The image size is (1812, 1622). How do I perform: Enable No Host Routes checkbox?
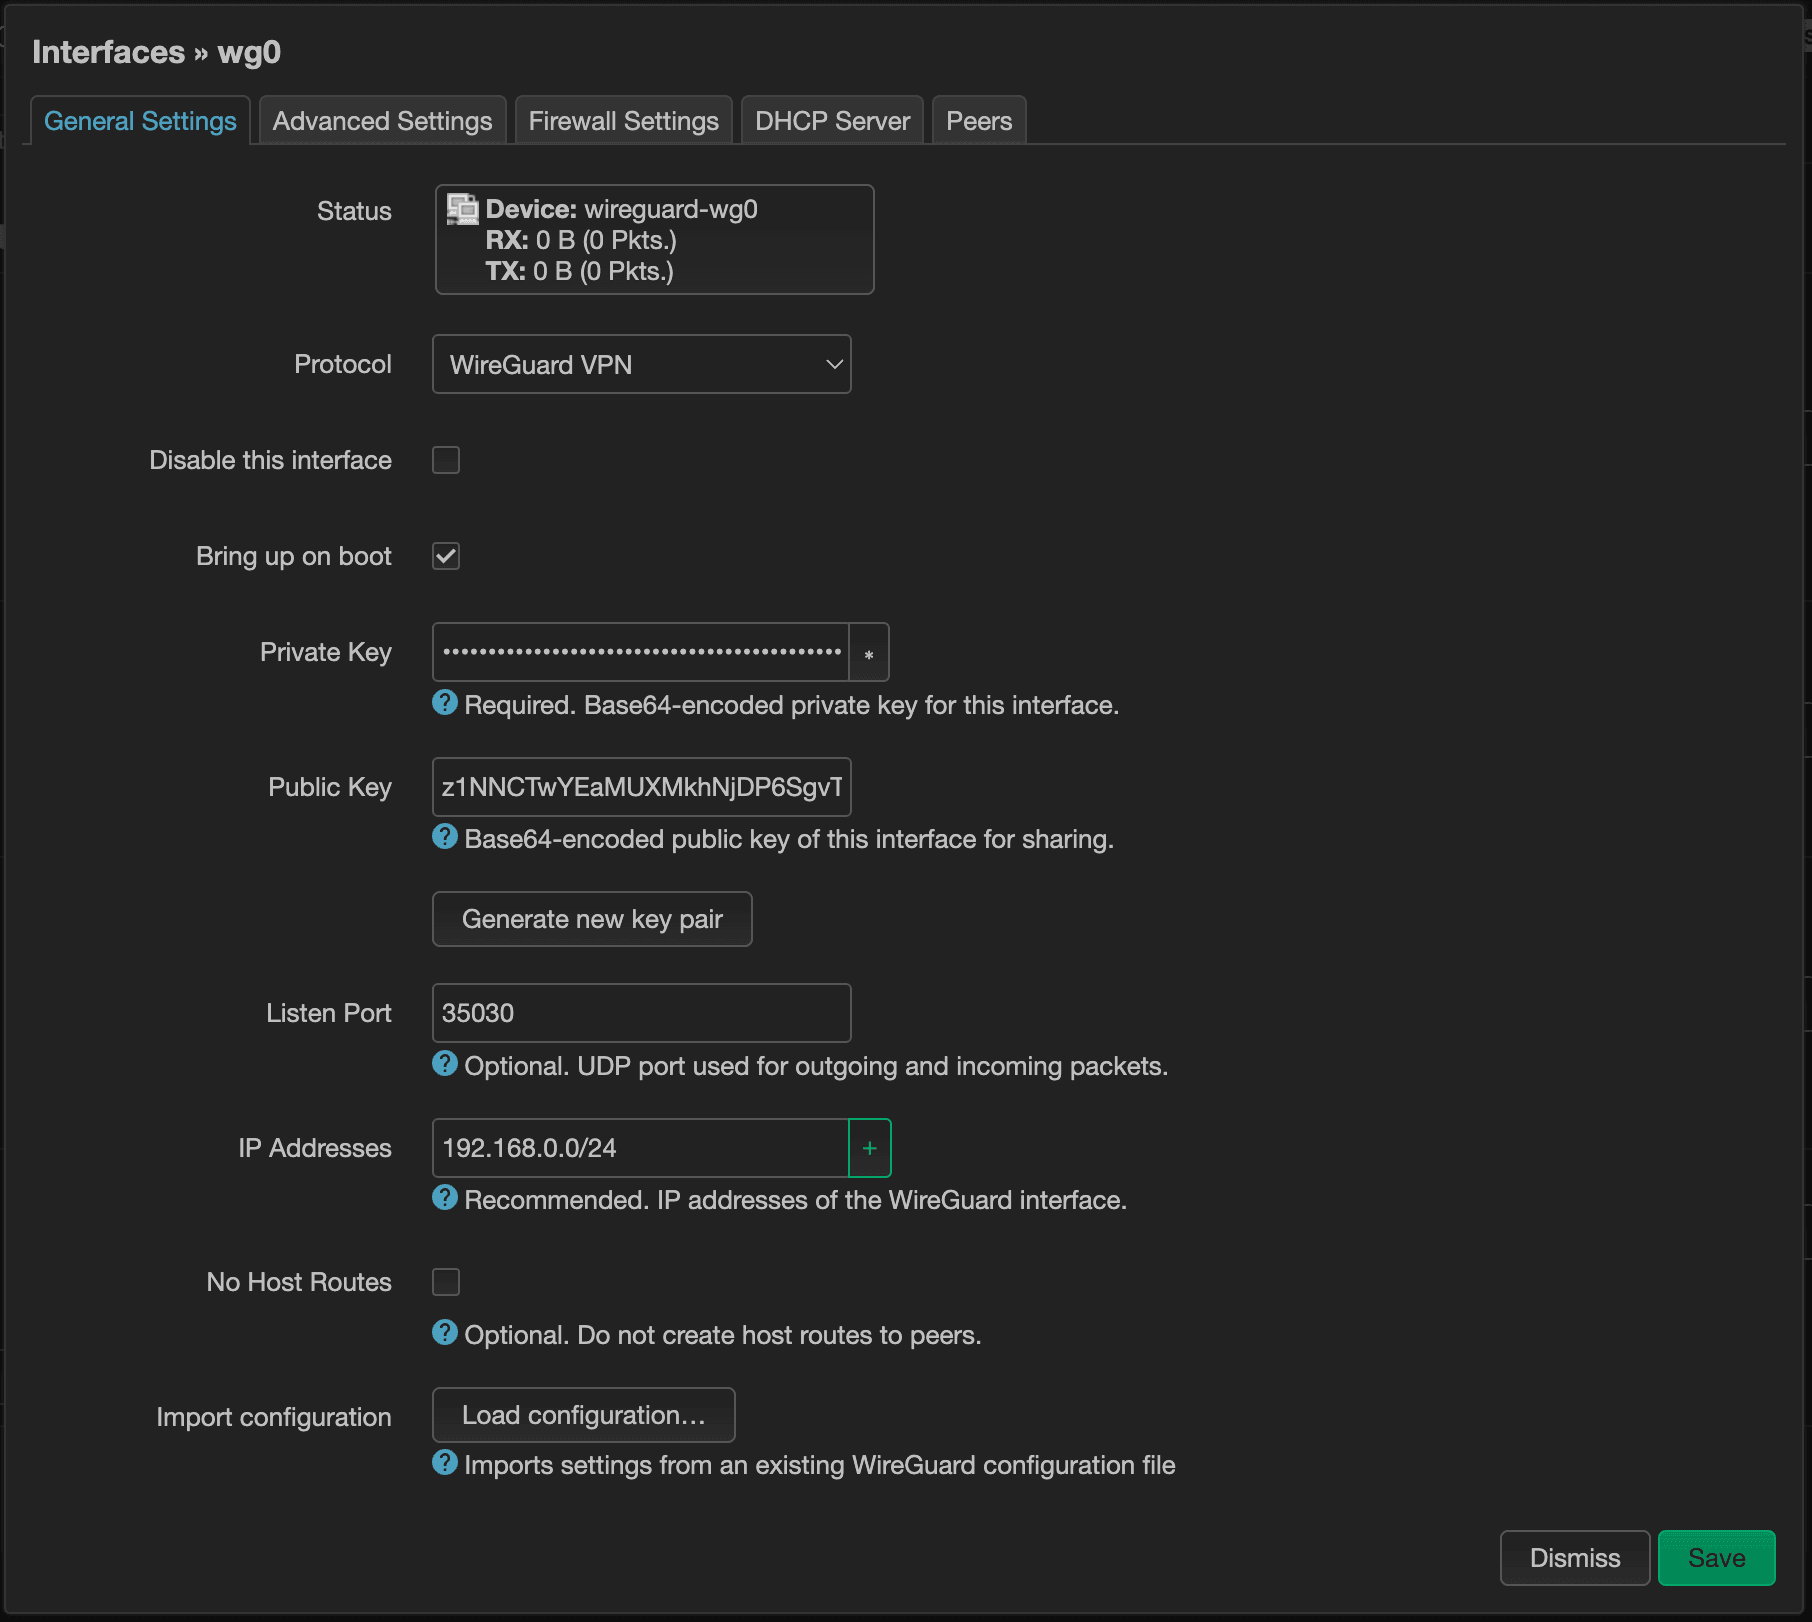tap(446, 1282)
